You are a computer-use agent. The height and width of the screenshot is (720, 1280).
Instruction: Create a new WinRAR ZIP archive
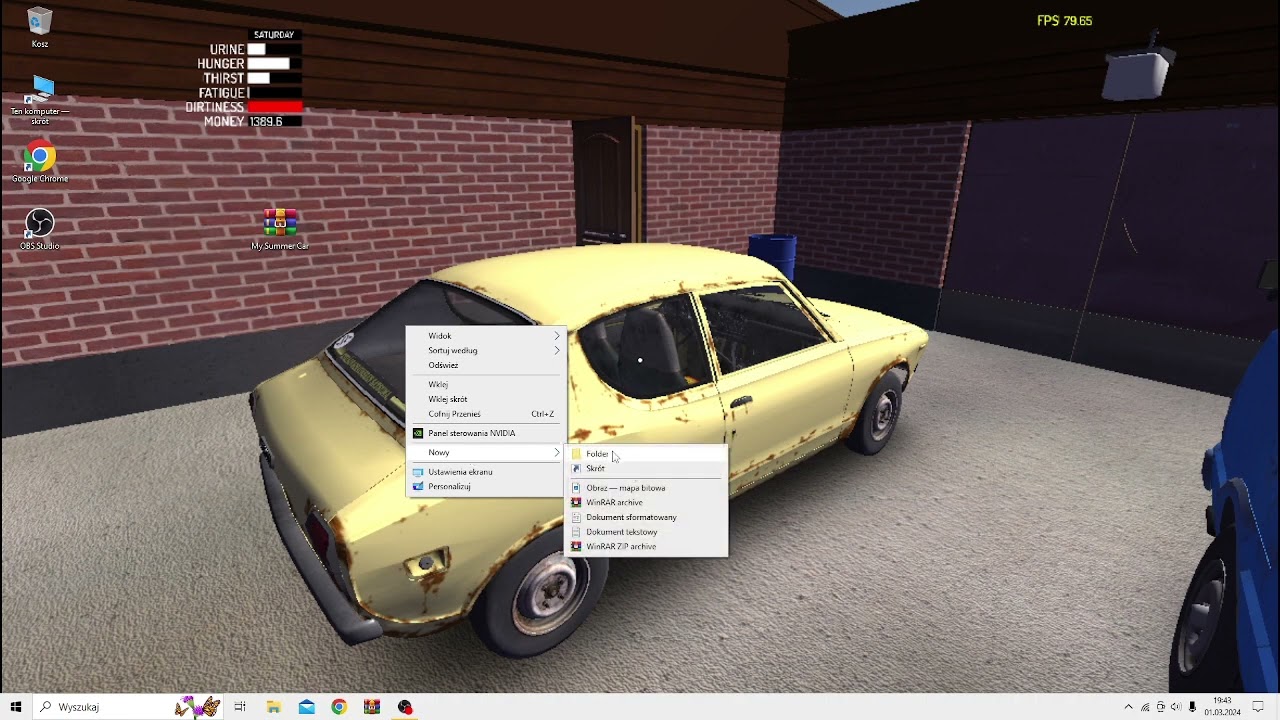647,546
